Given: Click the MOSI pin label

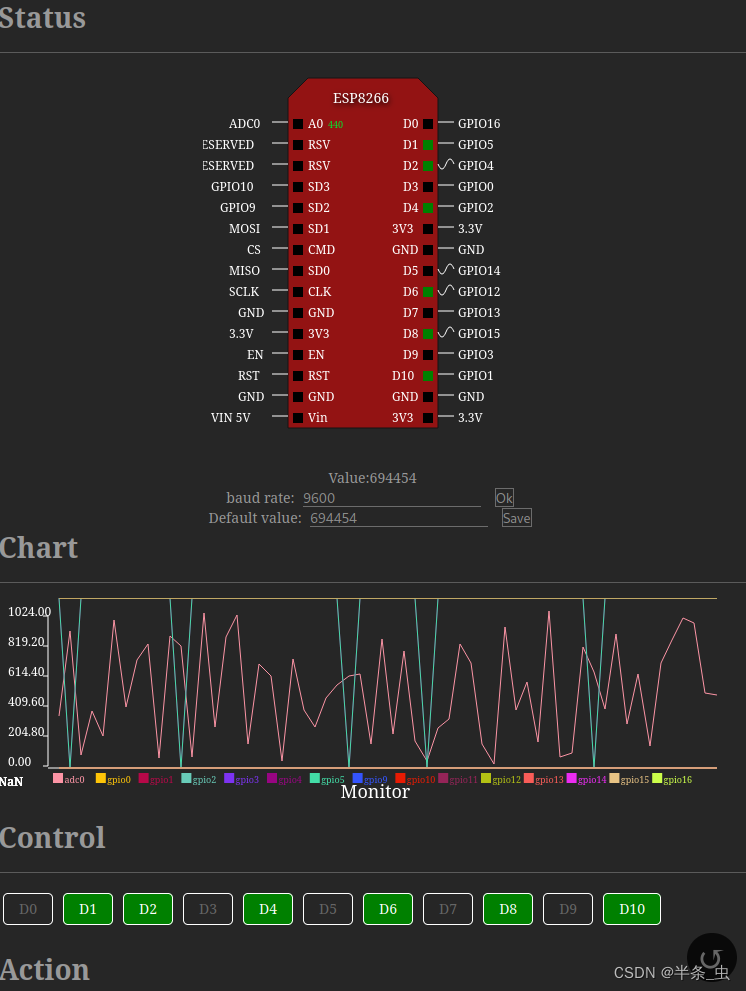Looking at the screenshot, I should [x=244, y=229].
